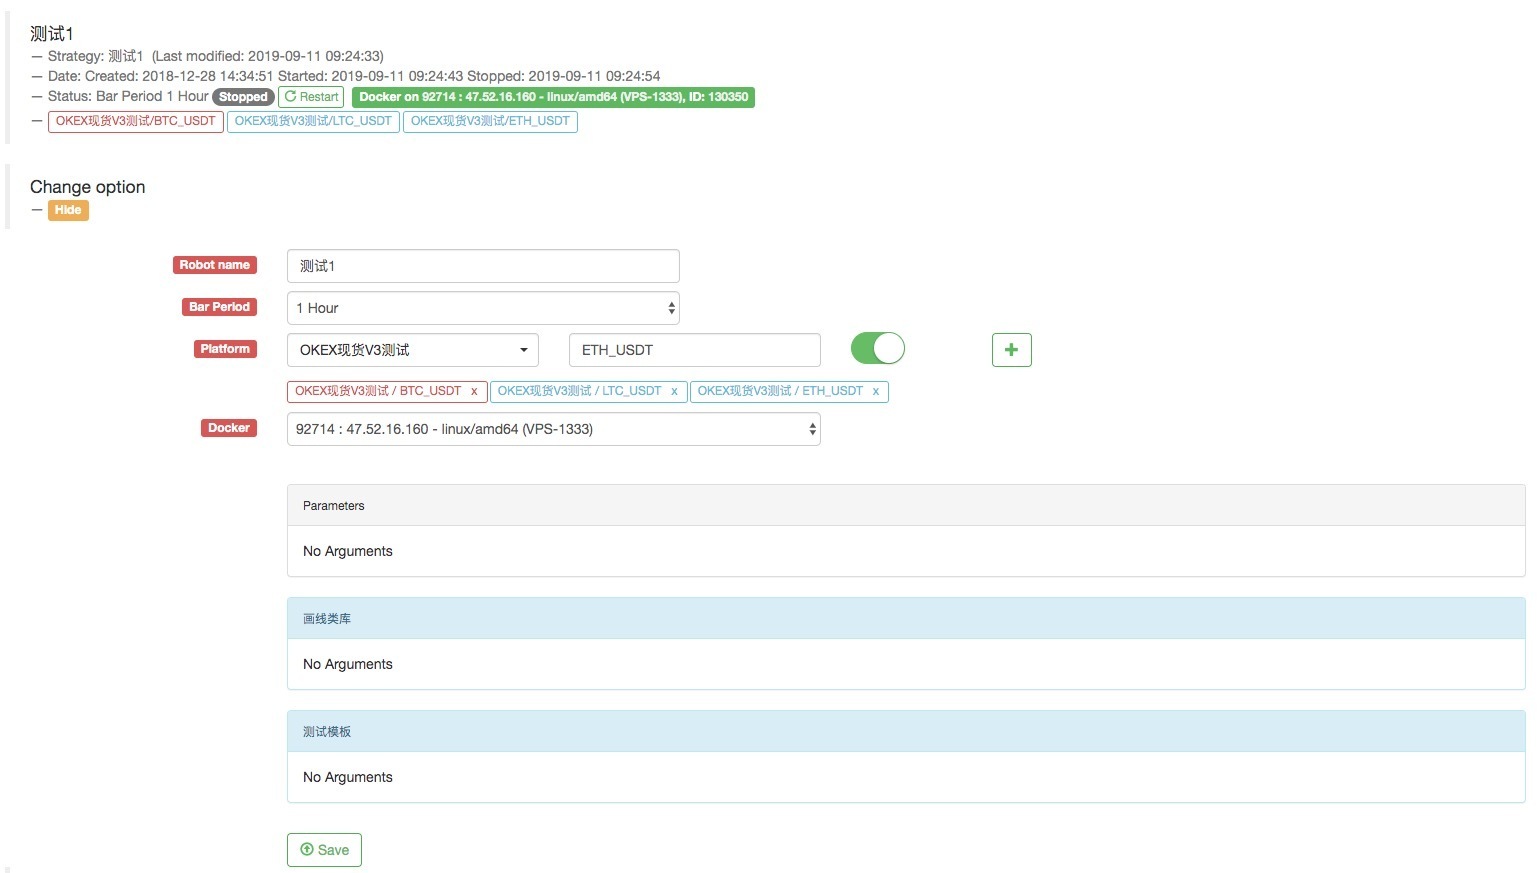Click the 测试模板 panel header
The image size is (1539, 873).
(906, 732)
